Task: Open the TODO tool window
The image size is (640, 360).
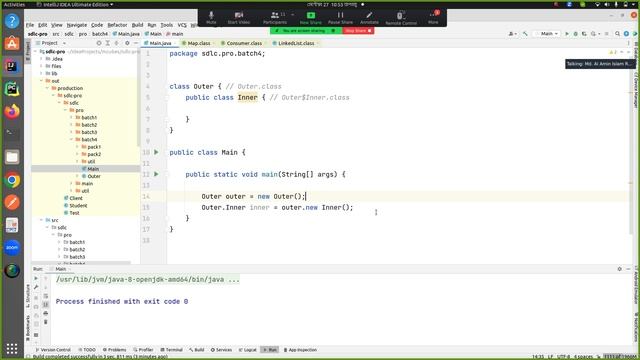Action: [87, 350]
